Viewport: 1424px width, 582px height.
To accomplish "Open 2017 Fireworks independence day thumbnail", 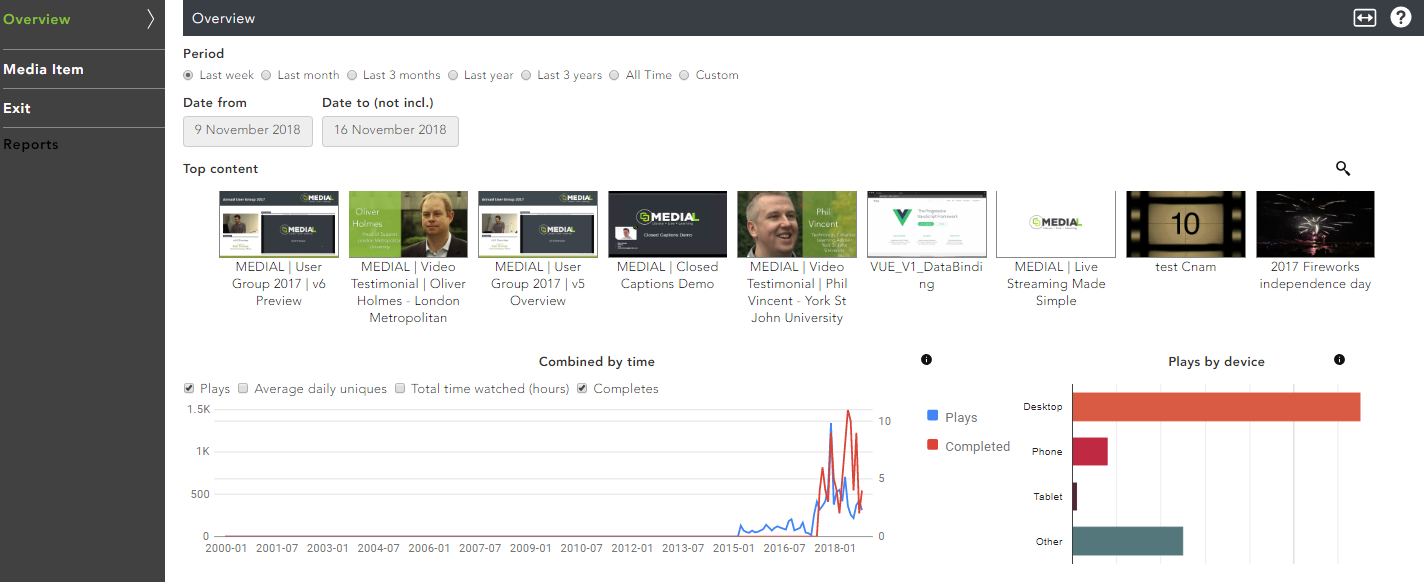I will coord(1315,224).
